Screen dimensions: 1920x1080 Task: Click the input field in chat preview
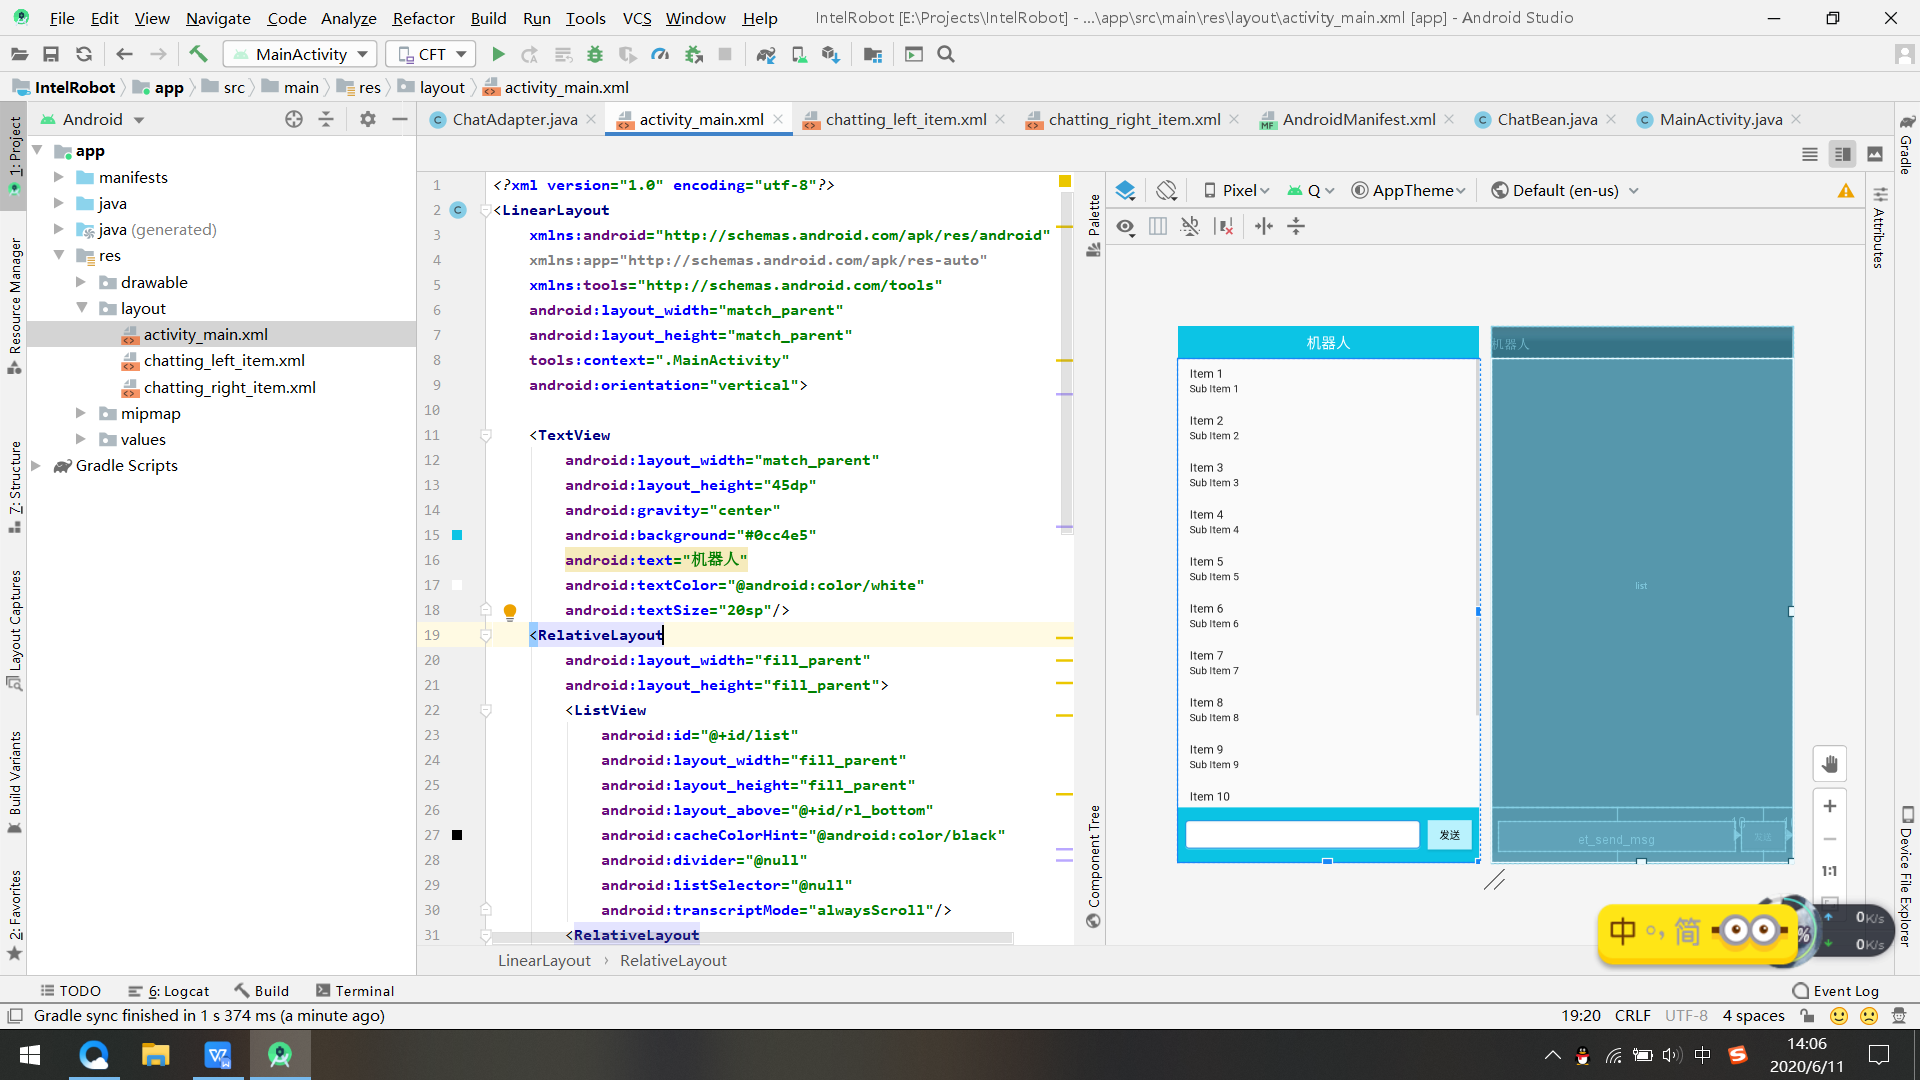tap(1302, 833)
